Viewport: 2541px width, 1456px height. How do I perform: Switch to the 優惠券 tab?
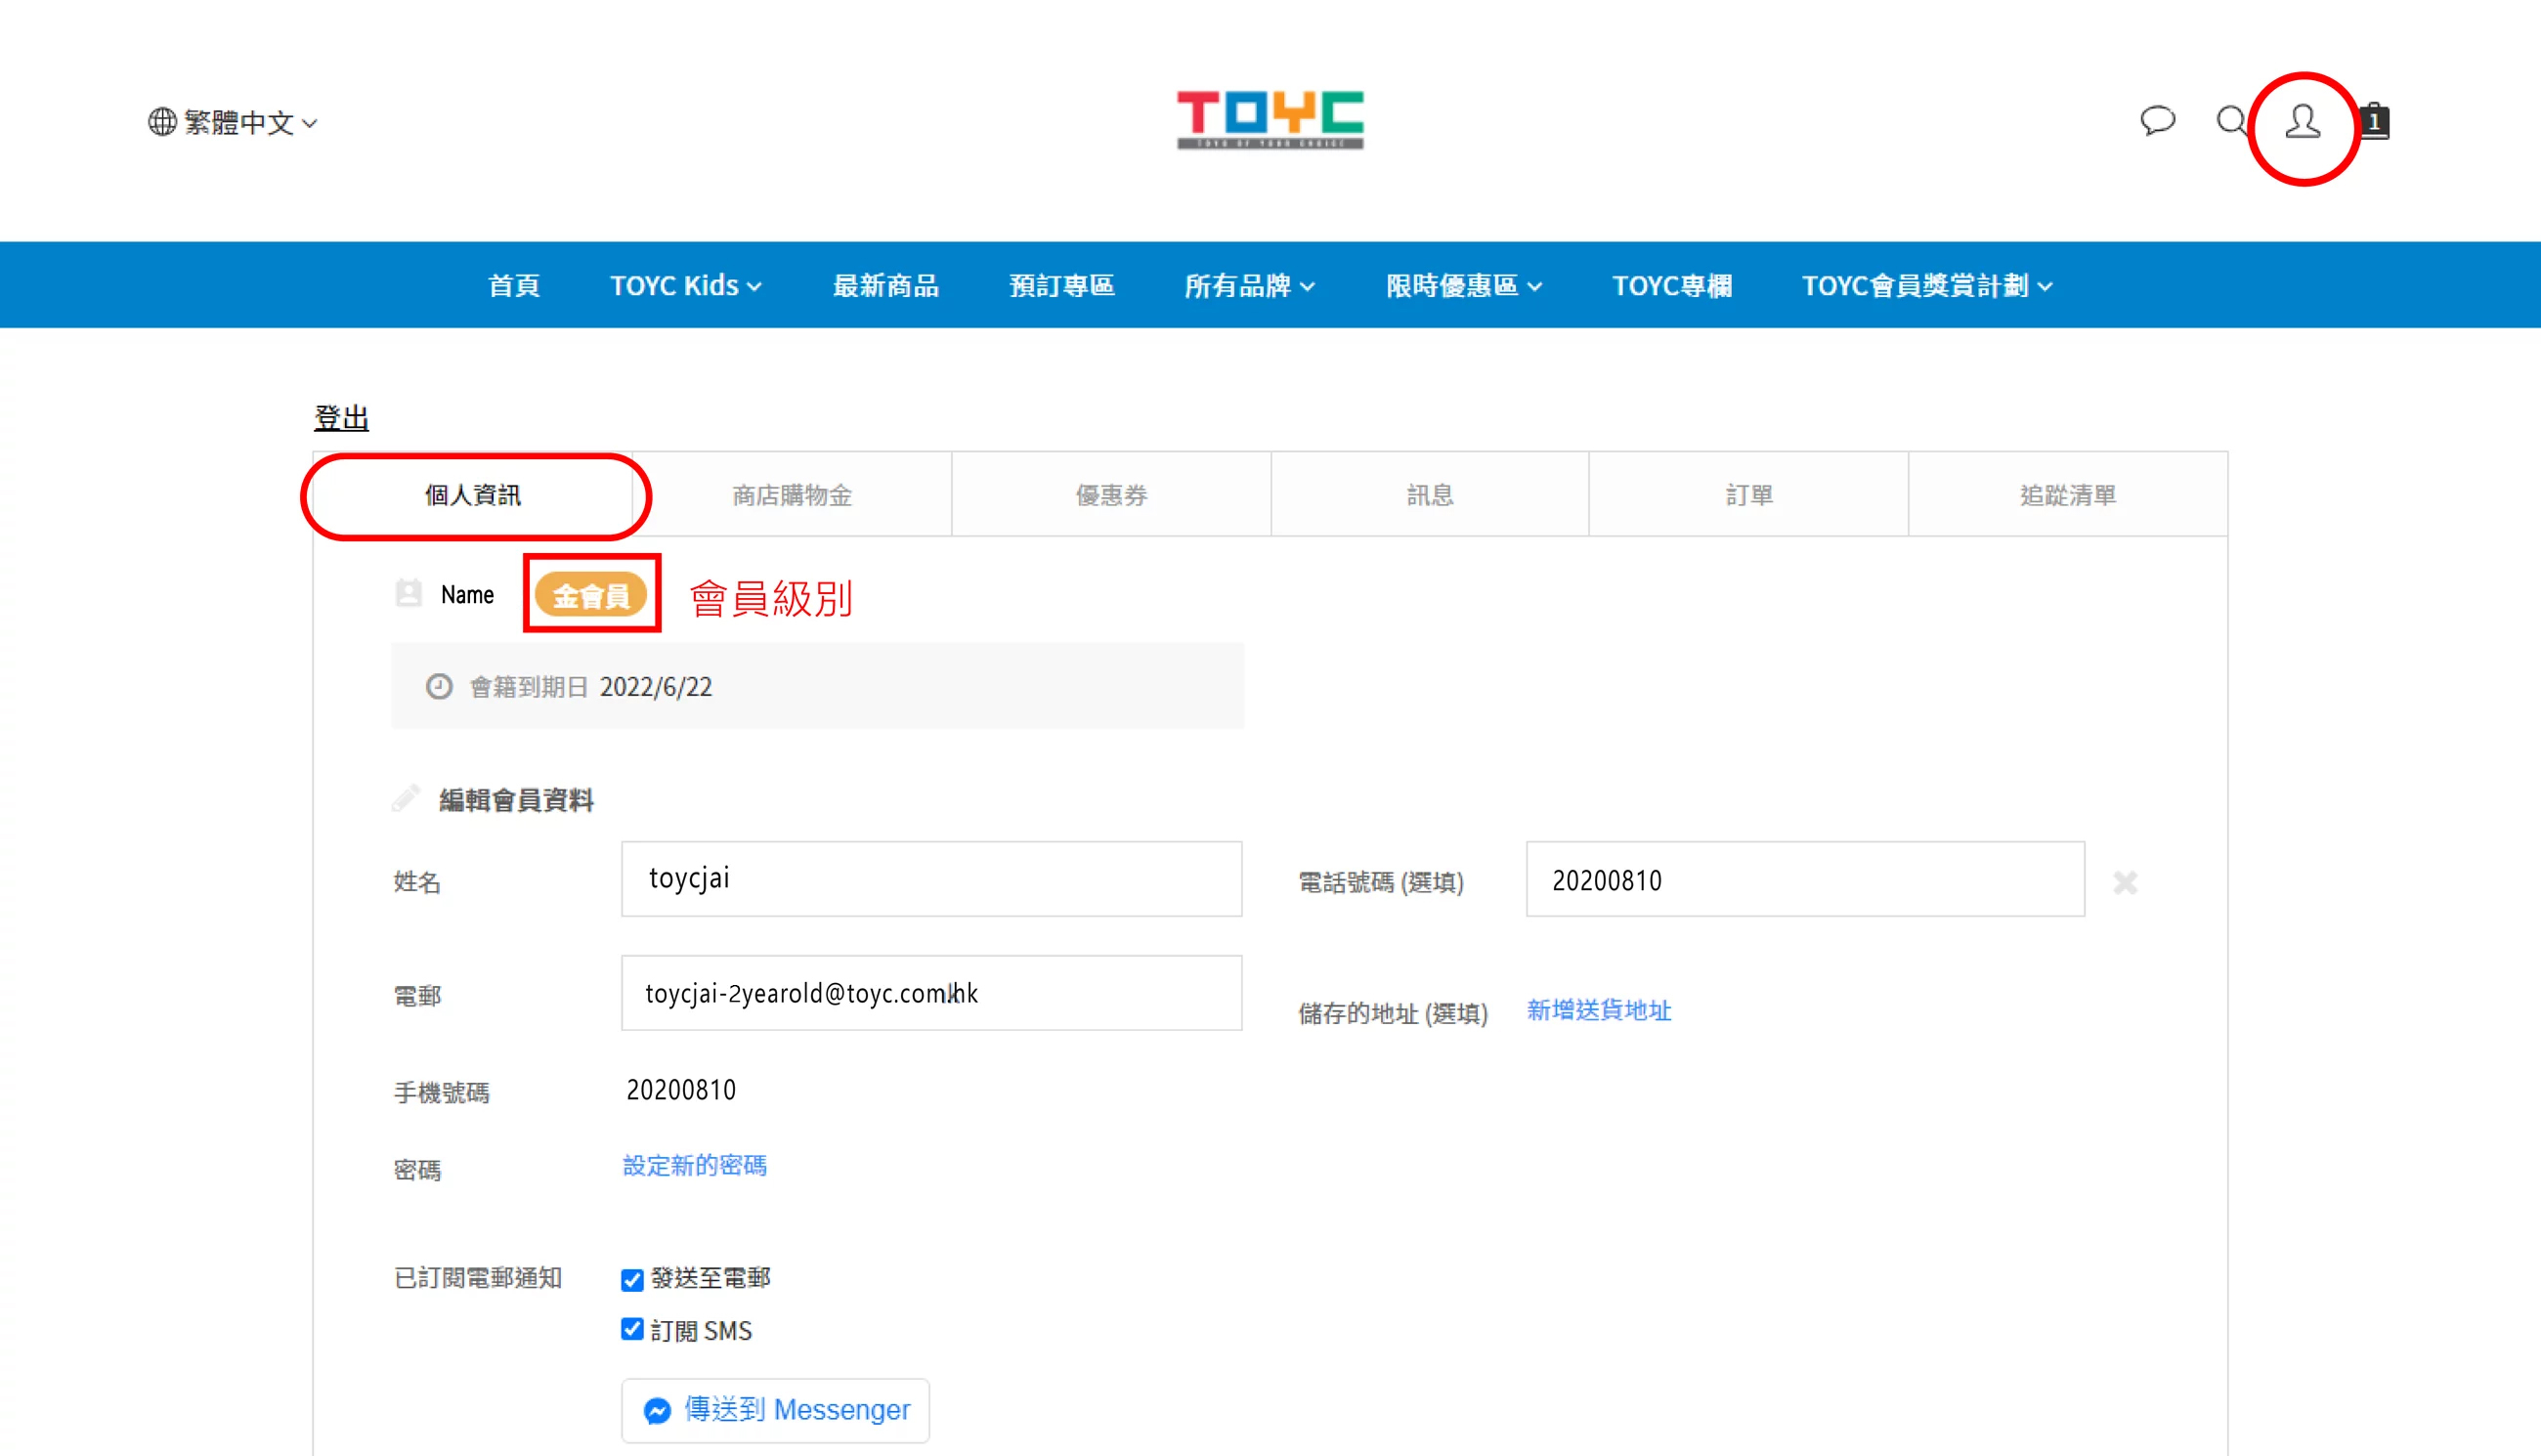tap(1111, 495)
